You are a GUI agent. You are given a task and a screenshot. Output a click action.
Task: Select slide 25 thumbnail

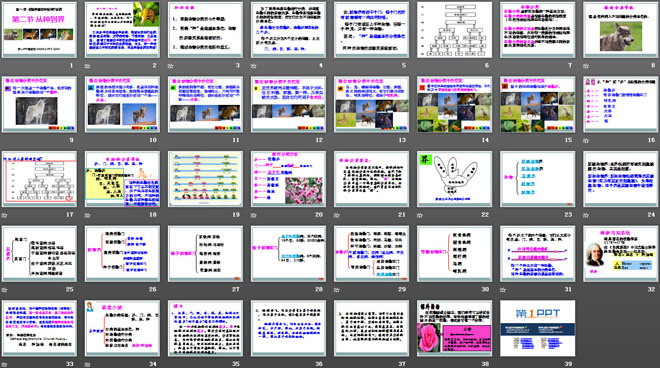(40, 253)
